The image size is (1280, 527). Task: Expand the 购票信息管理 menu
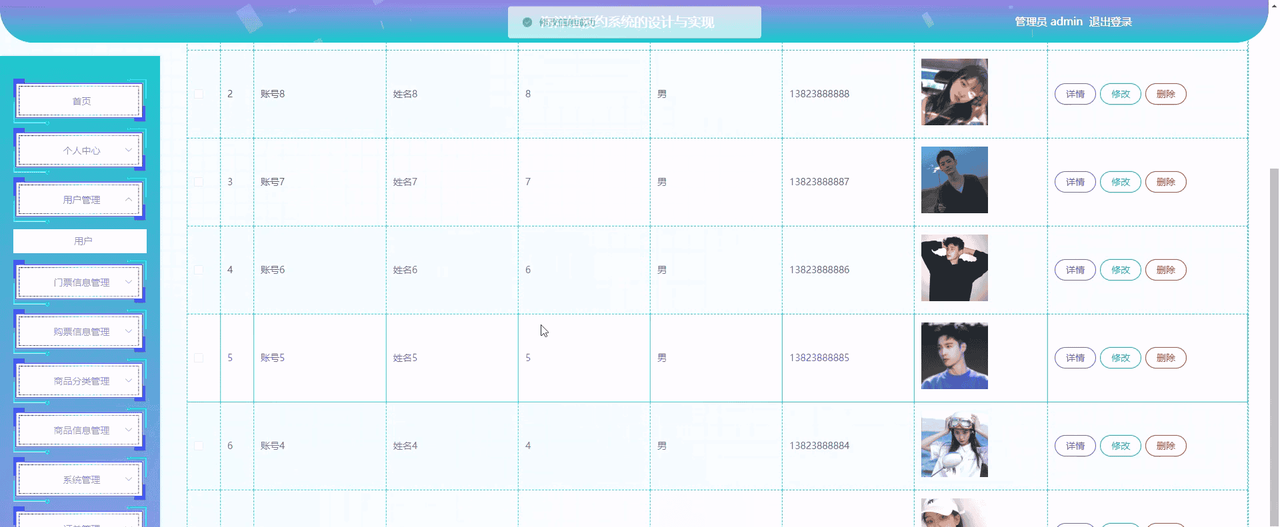point(80,332)
